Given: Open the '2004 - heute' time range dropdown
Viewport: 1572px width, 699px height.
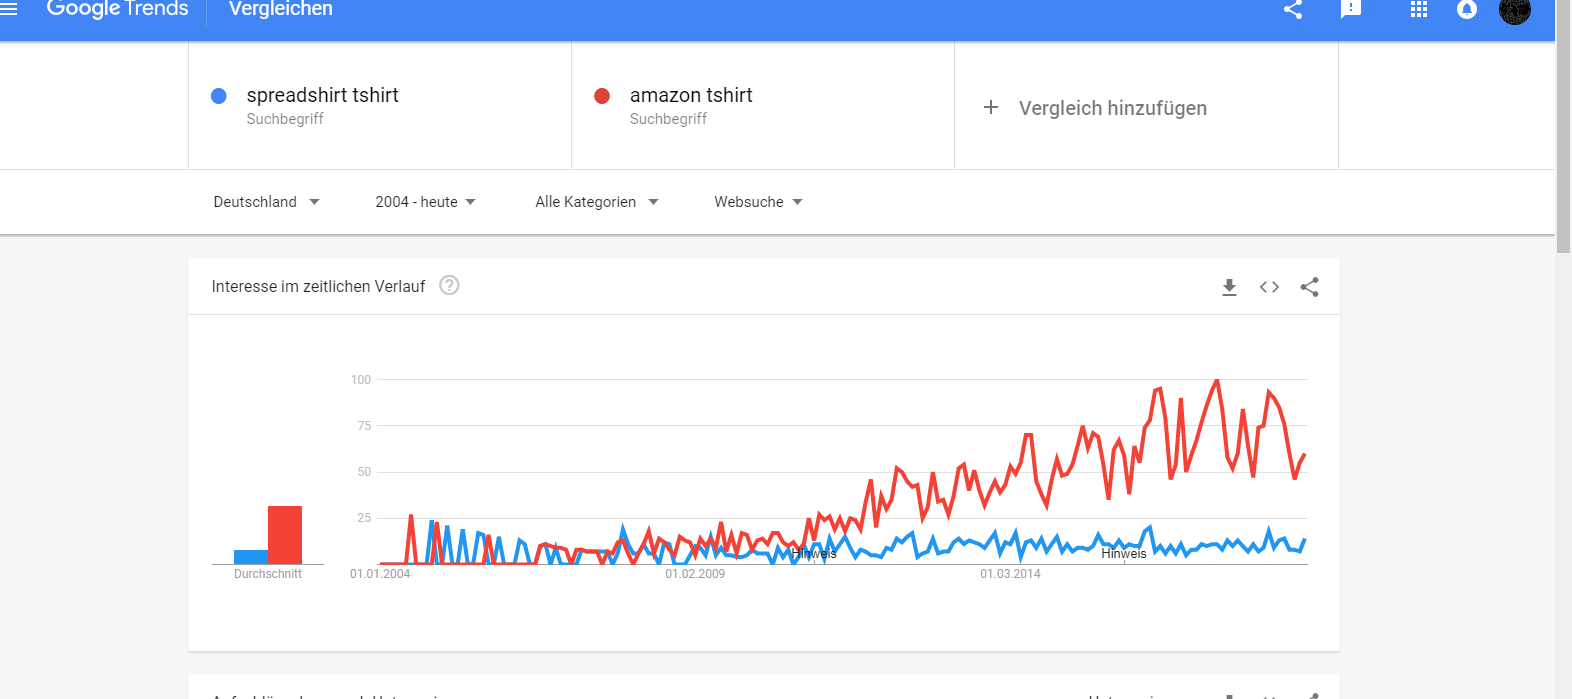Looking at the screenshot, I should (x=425, y=202).
